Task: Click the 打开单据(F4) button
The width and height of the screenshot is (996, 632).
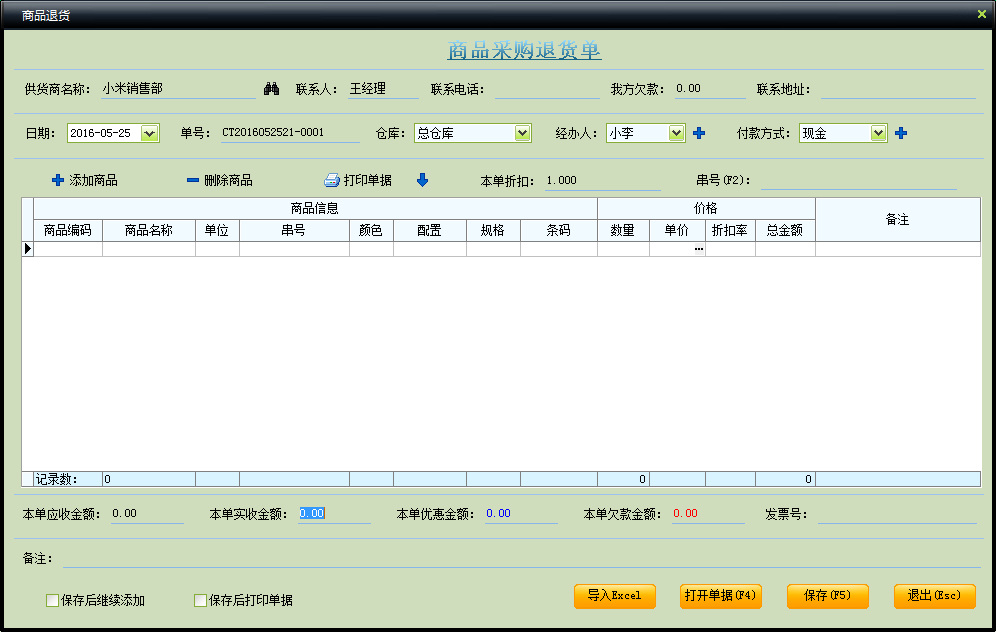Action: tap(720, 596)
